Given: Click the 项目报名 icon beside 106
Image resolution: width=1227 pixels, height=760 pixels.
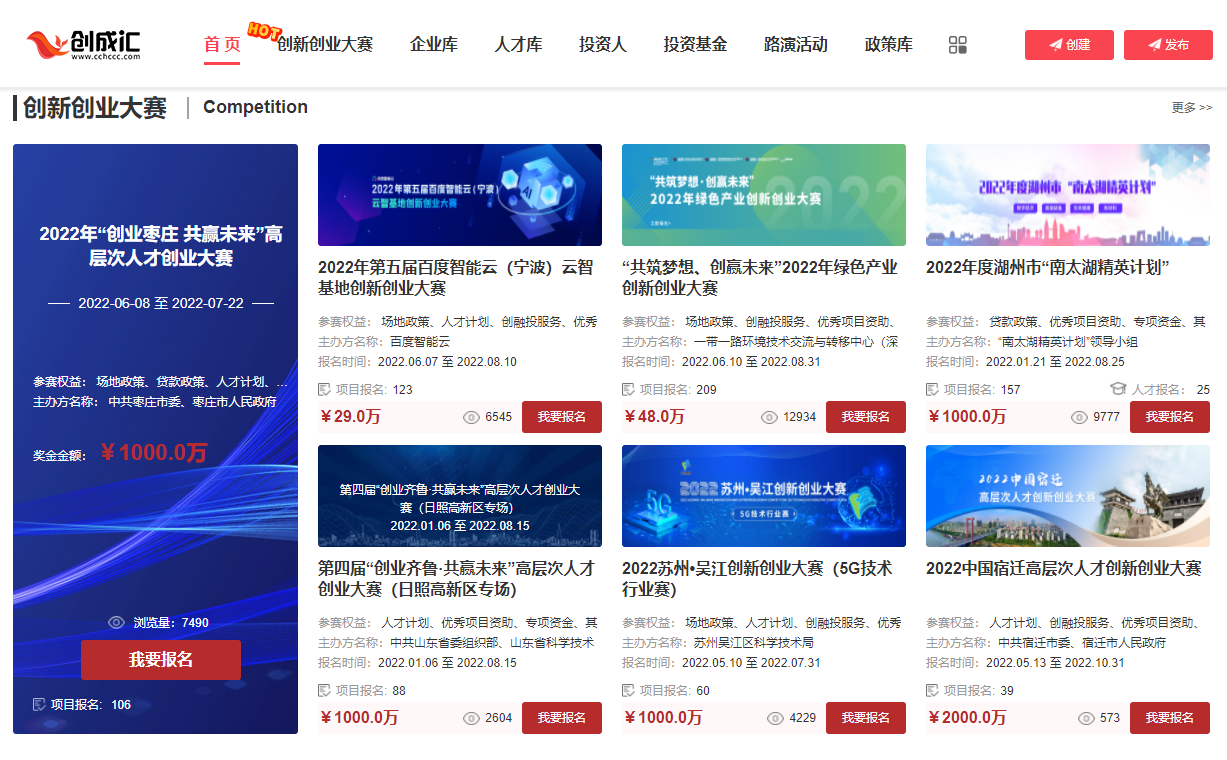Looking at the screenshot, I should click(x=39, y=704).
